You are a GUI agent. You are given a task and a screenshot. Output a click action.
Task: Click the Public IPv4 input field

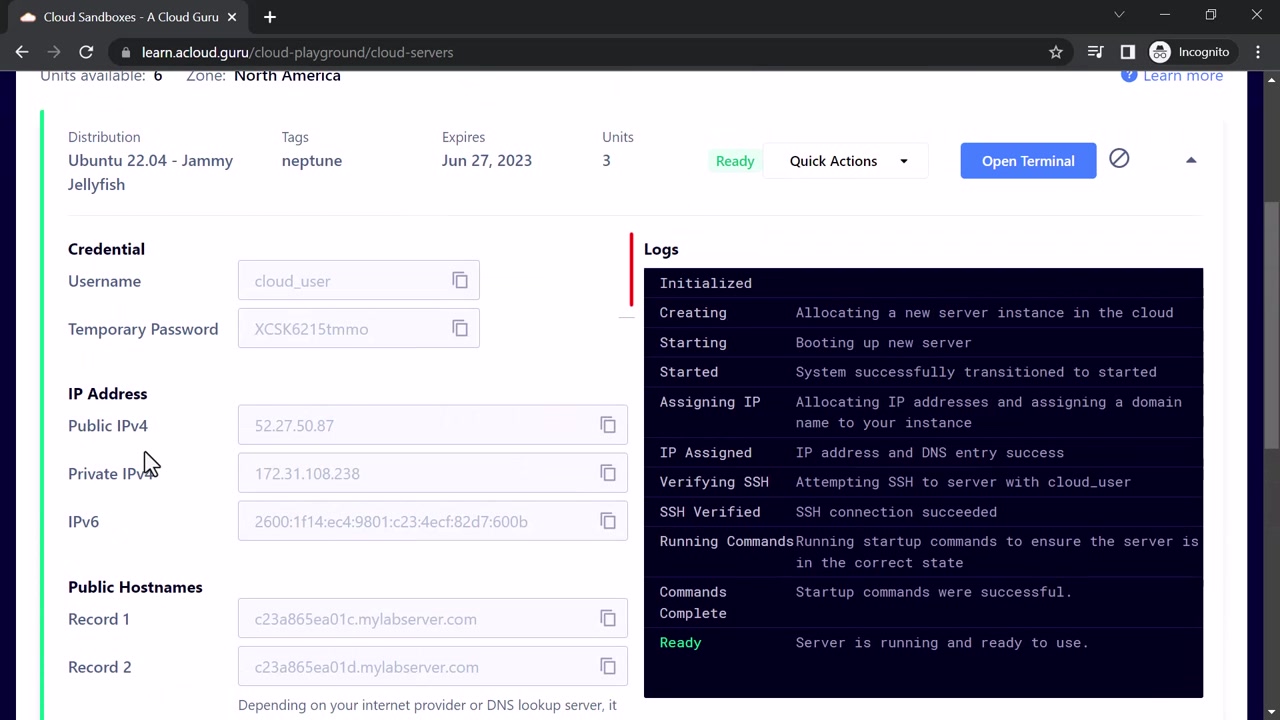click(432, 425)
